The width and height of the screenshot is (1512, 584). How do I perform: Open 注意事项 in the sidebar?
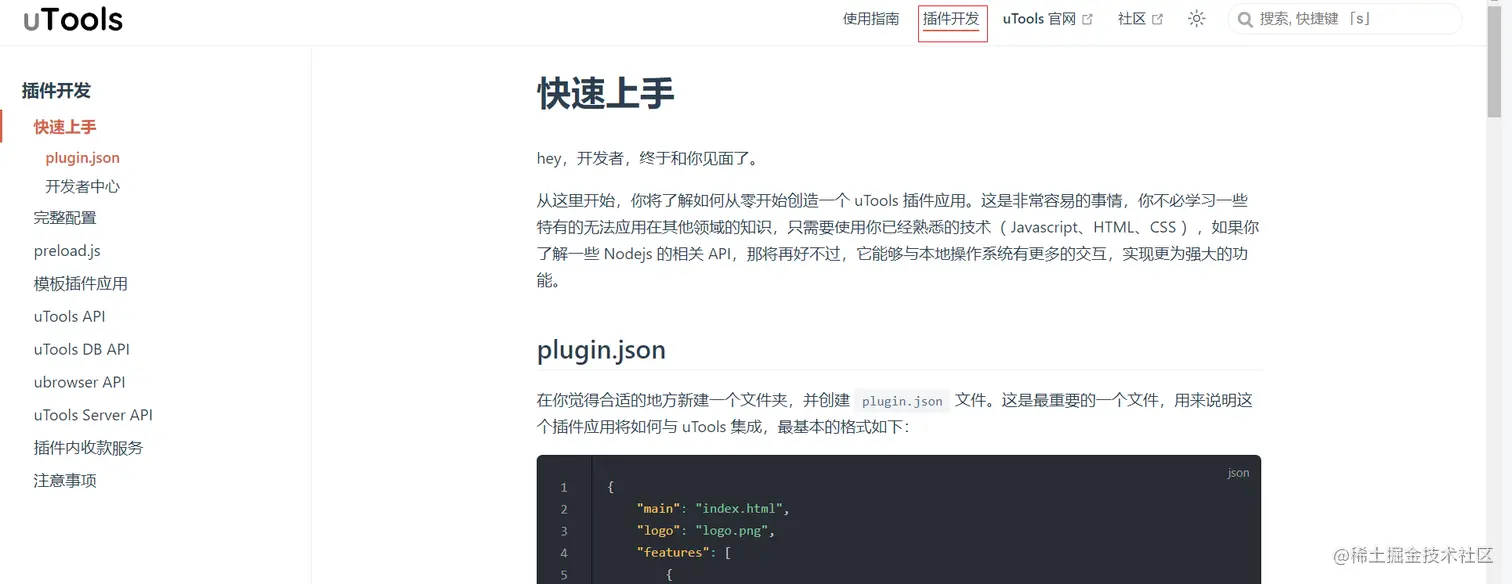(65, 481)
